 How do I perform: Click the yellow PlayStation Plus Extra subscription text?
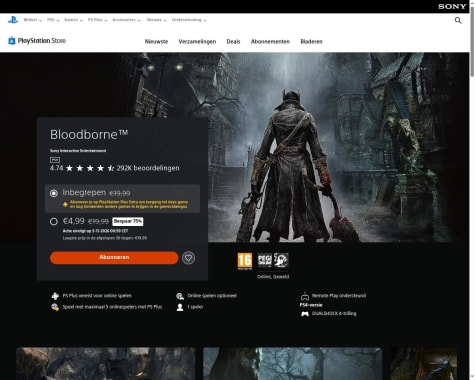129,204
